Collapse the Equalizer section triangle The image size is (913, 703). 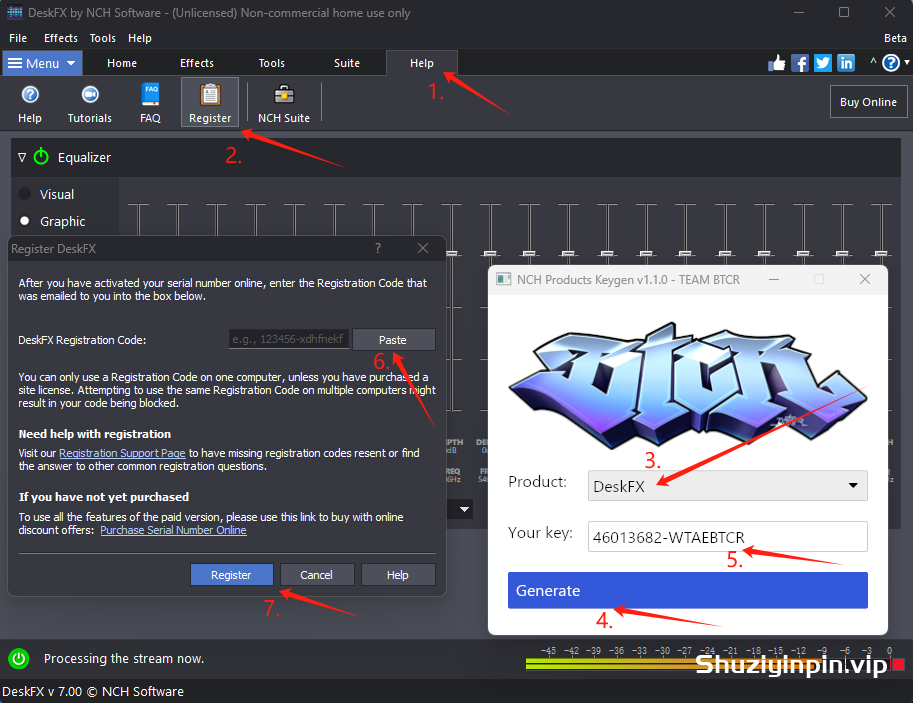pyautogui.click(x=22, y=157)
